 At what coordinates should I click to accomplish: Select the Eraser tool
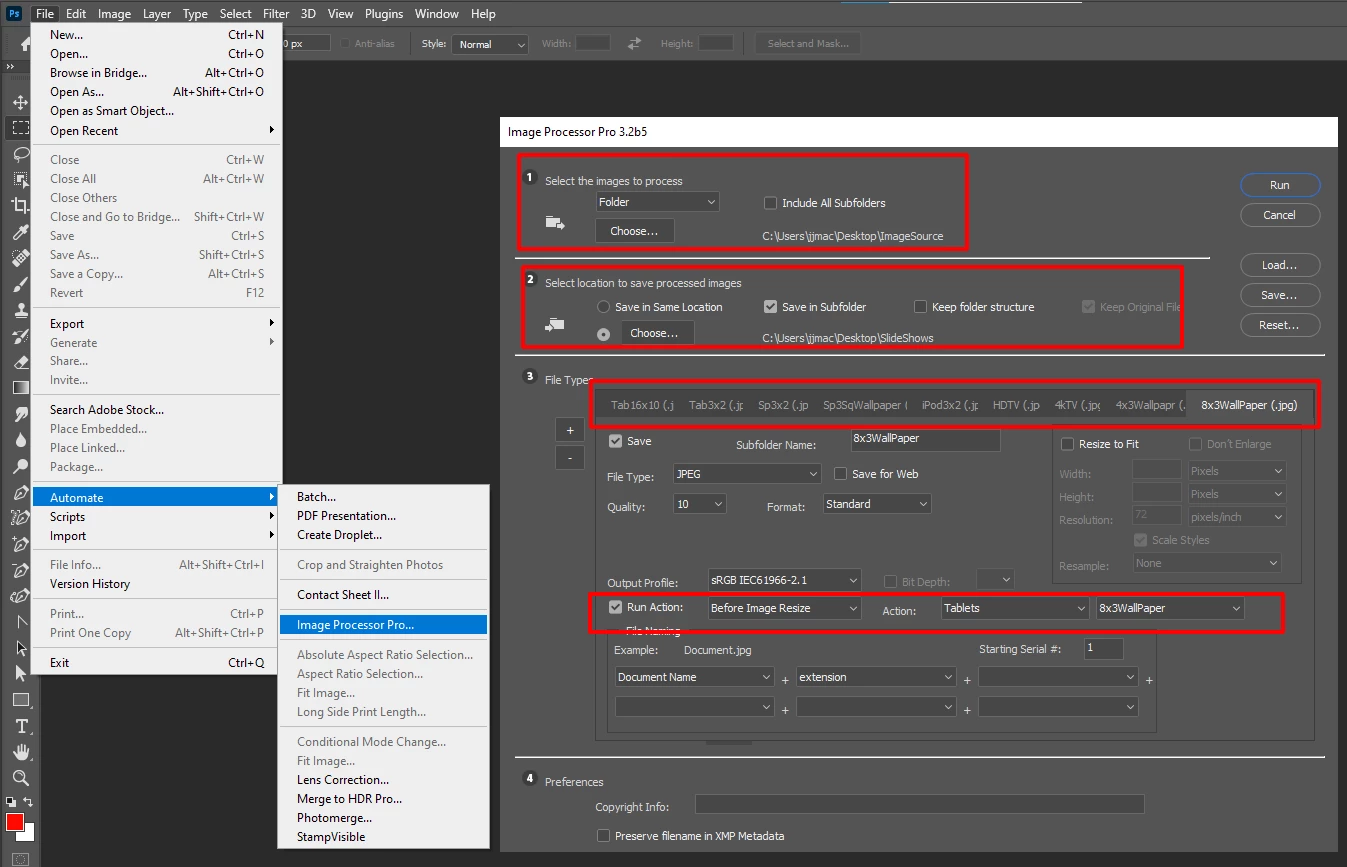20,362
